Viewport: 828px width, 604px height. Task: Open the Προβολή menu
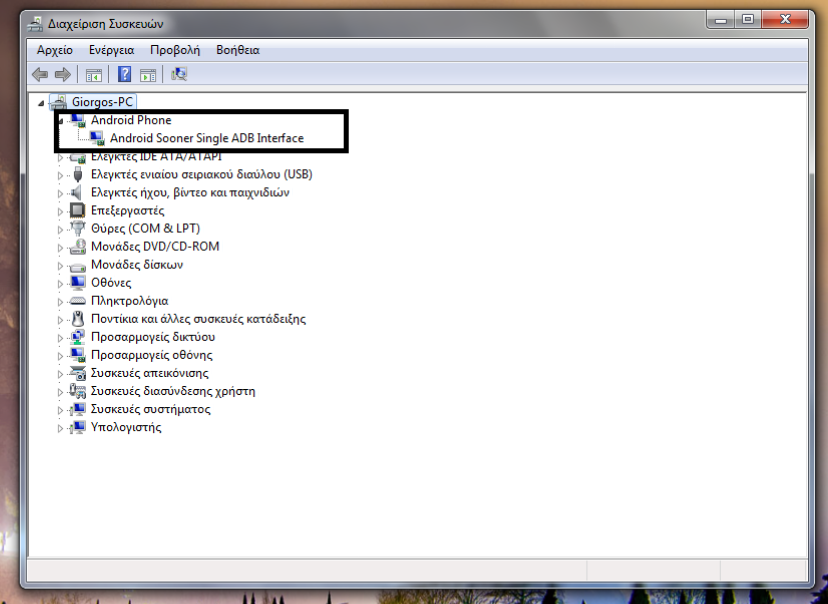175,50
